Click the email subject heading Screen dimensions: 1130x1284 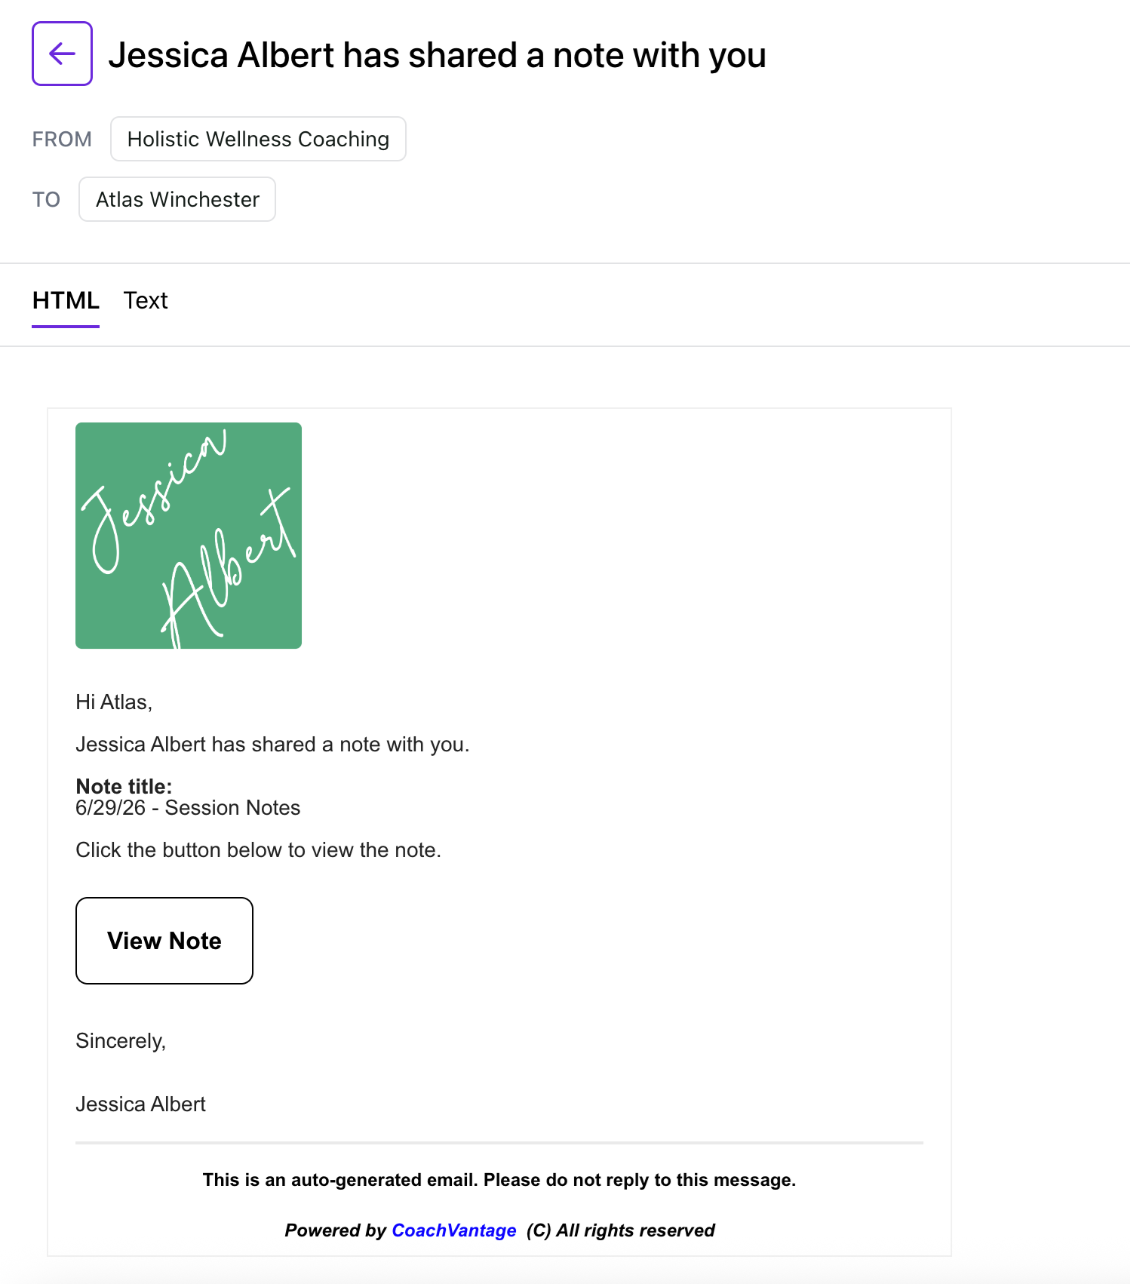click(x=437, y=55)
